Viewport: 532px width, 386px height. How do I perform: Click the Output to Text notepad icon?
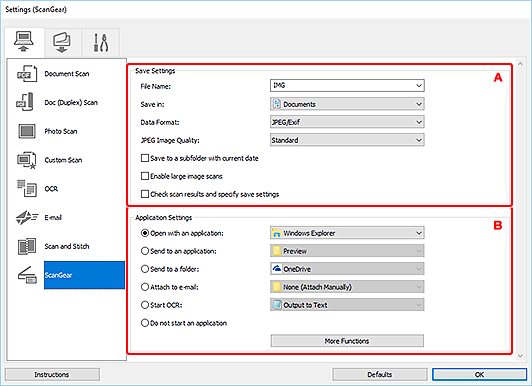[277, 305]
